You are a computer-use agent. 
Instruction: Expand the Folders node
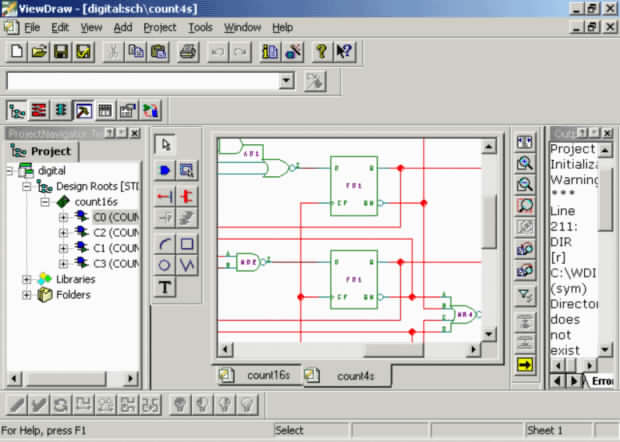(26, 295)
